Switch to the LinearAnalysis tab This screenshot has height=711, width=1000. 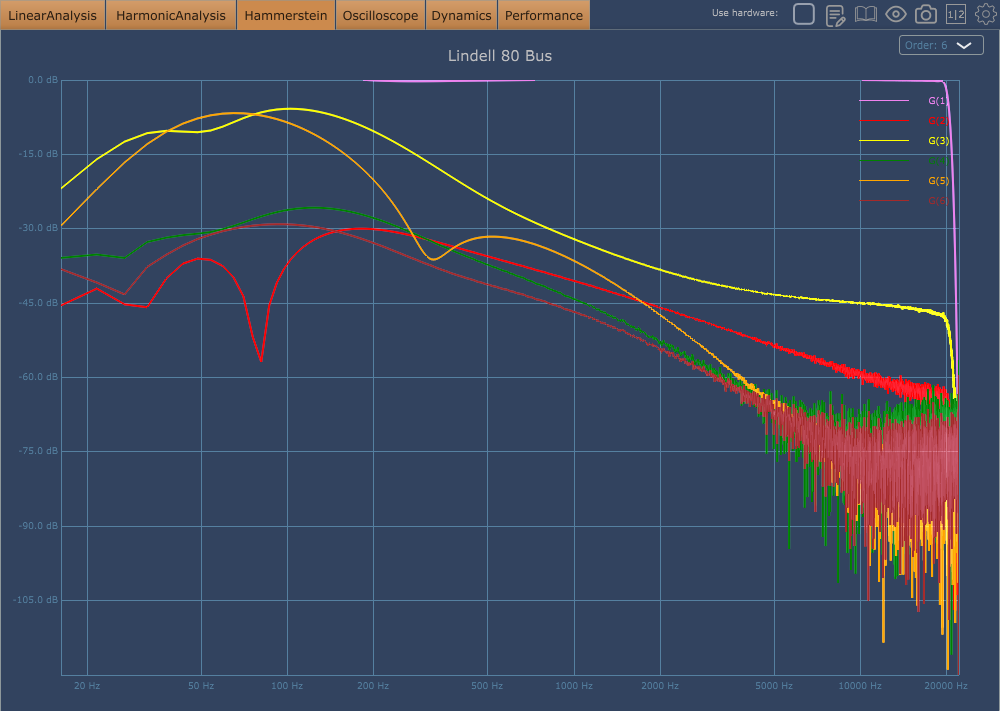tap(52, 15)
